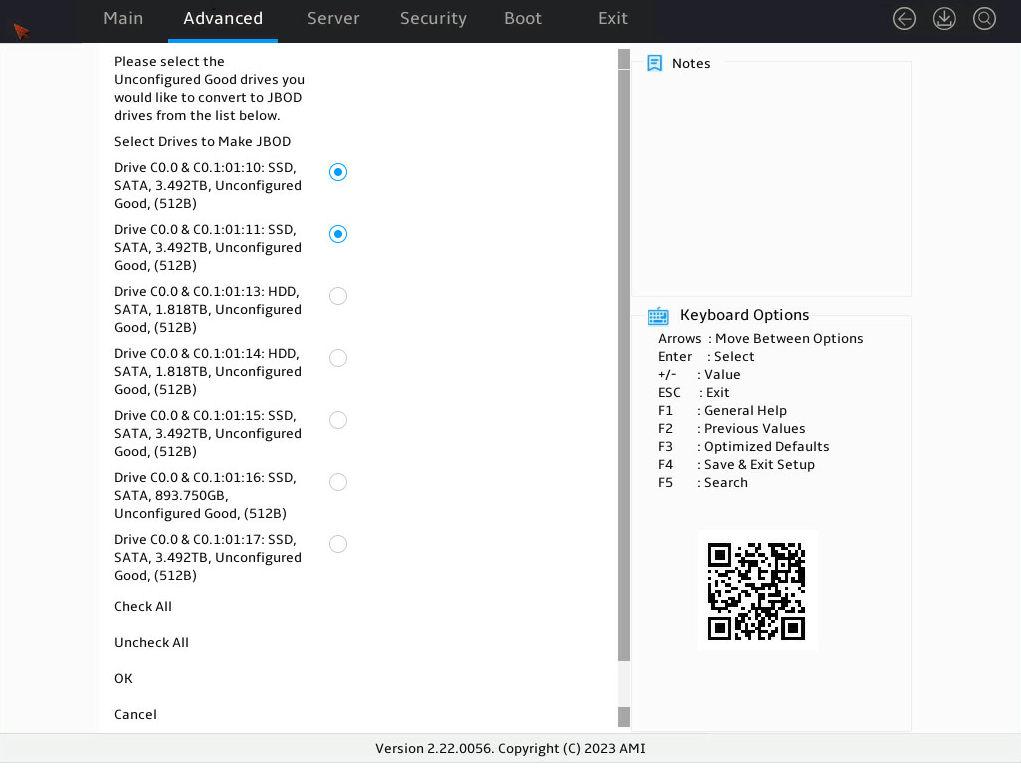The height and width of the screenshot is (772, 1021).
Task: Switch to the Boot tab
Action: coord(523,18)
